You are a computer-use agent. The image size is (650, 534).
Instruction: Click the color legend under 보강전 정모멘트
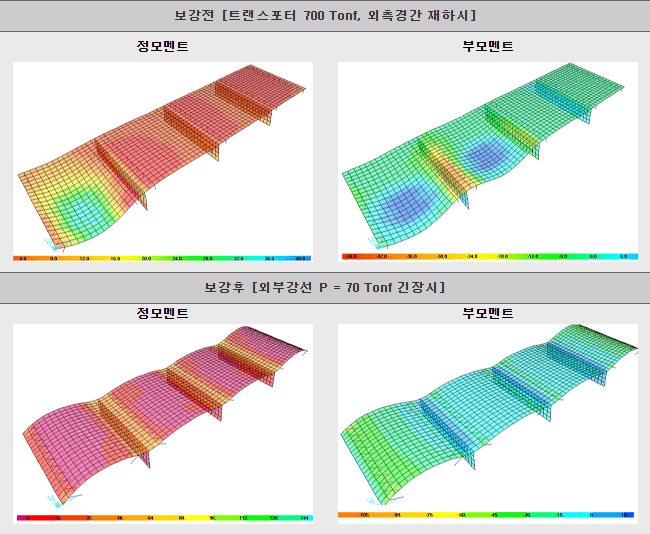tap(163, 257)
